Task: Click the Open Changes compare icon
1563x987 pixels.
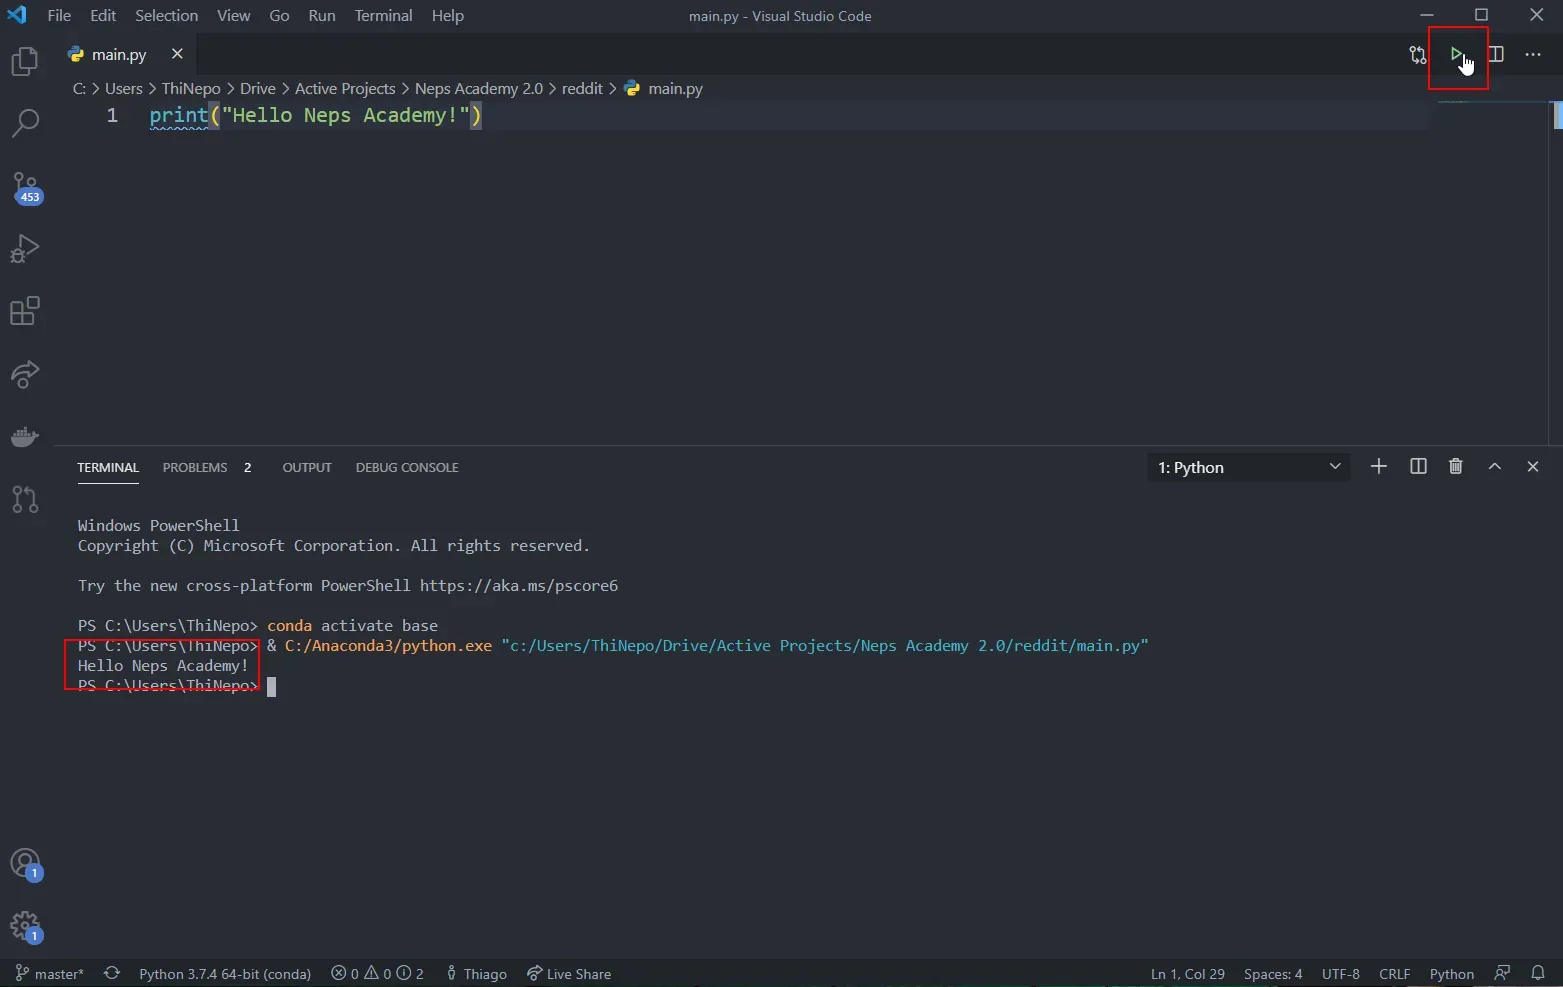Action: point(1418,55)
